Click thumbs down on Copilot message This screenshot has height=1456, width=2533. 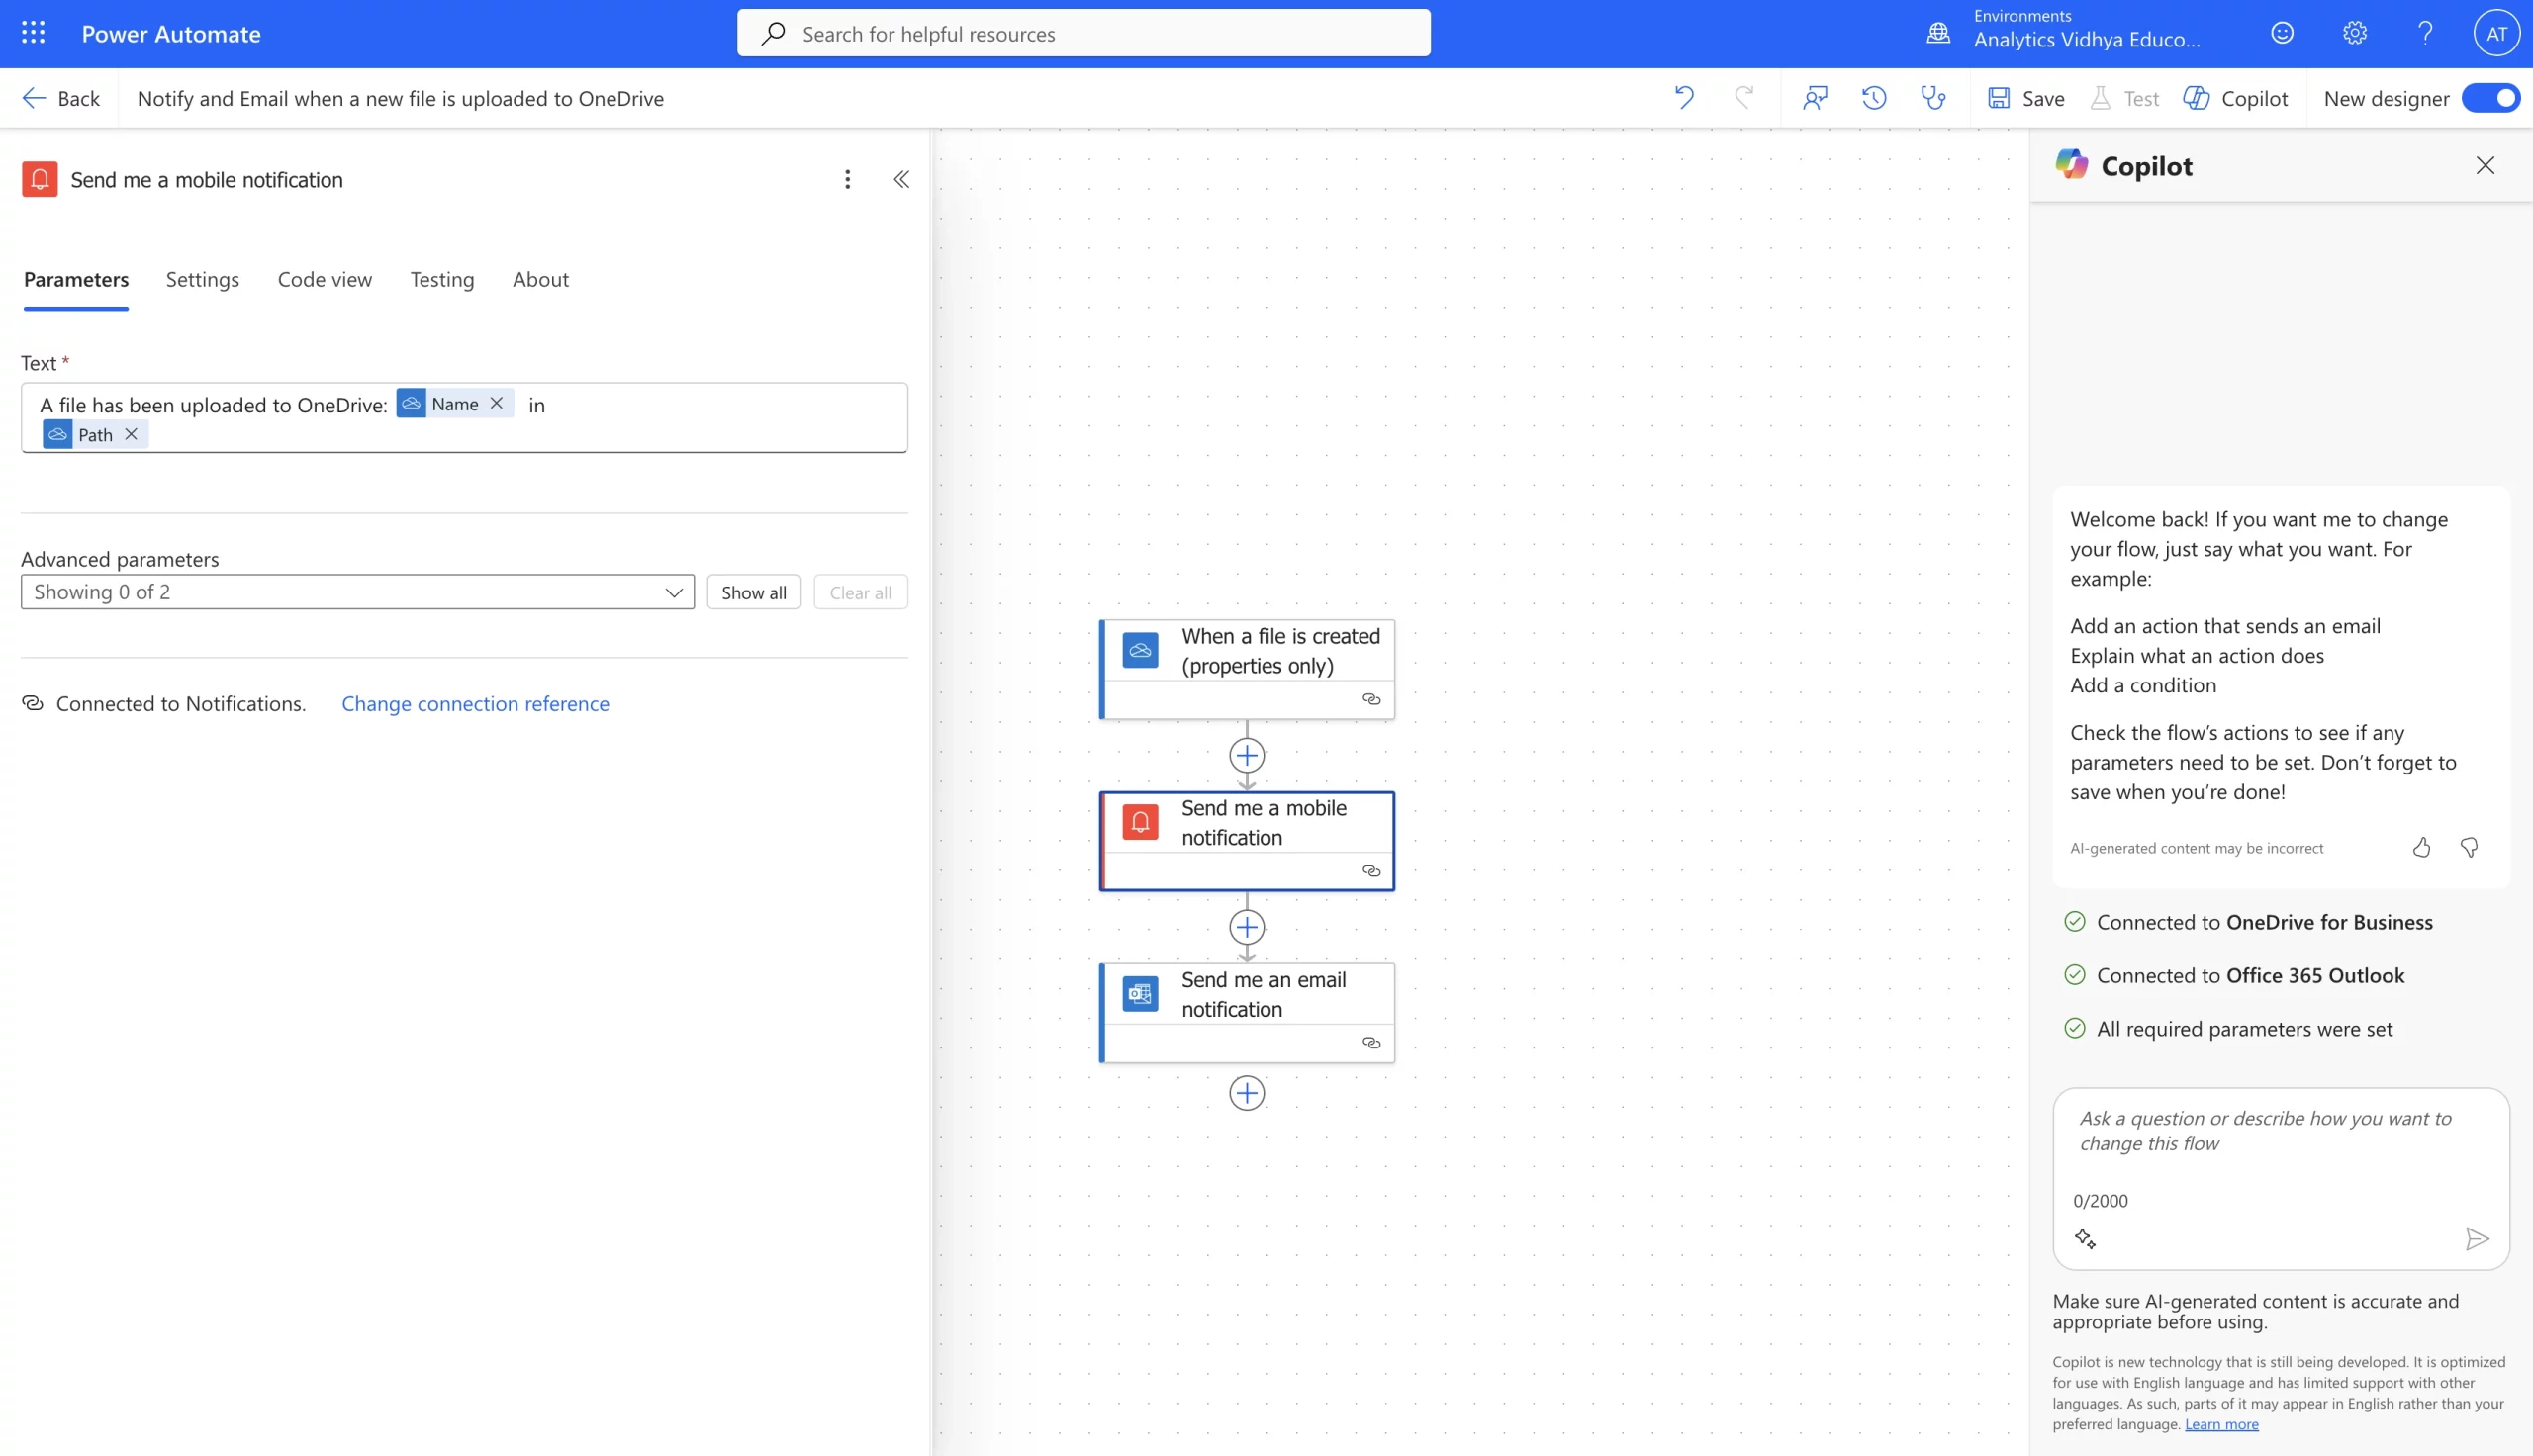[x=2469, y=848]
